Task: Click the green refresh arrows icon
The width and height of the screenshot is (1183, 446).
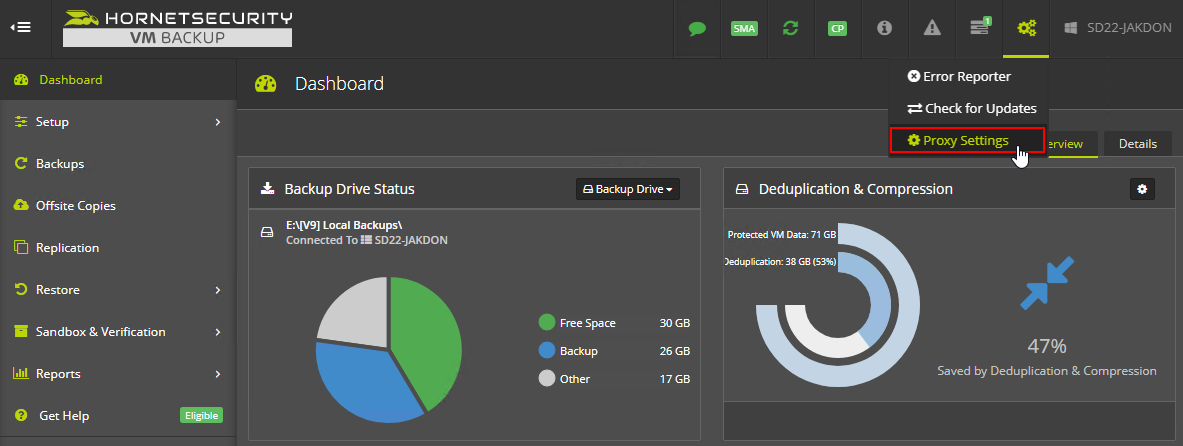Action: coord(791,29)
